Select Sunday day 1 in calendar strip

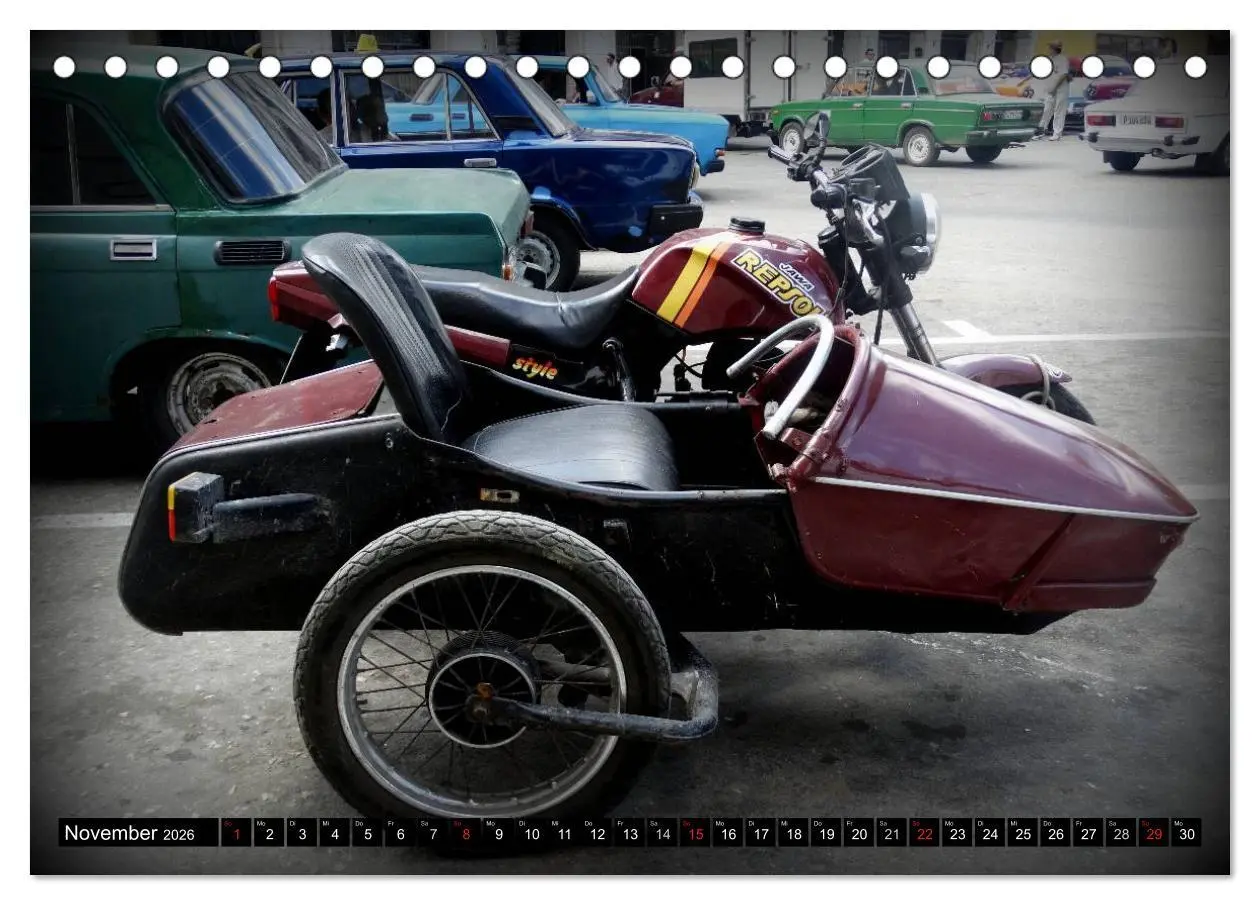pos(236,832)
